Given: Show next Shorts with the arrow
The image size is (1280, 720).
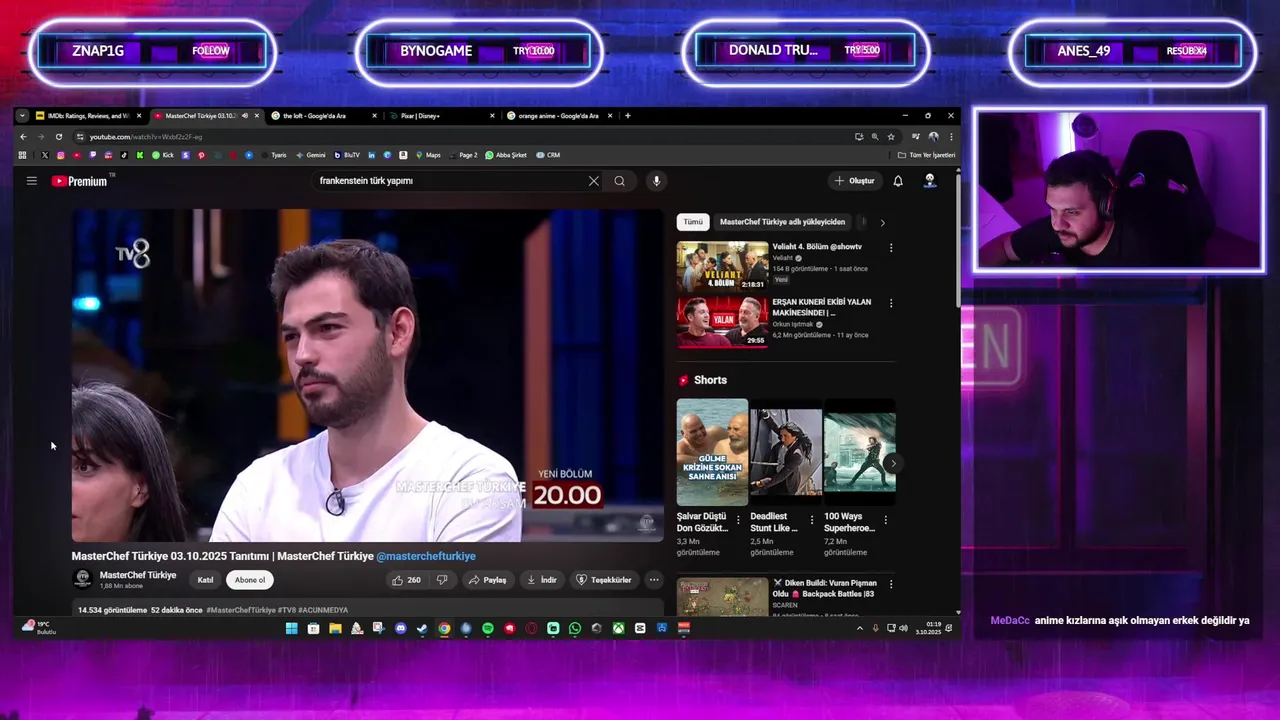Looking at the screenshot, I should click(892, 463).
